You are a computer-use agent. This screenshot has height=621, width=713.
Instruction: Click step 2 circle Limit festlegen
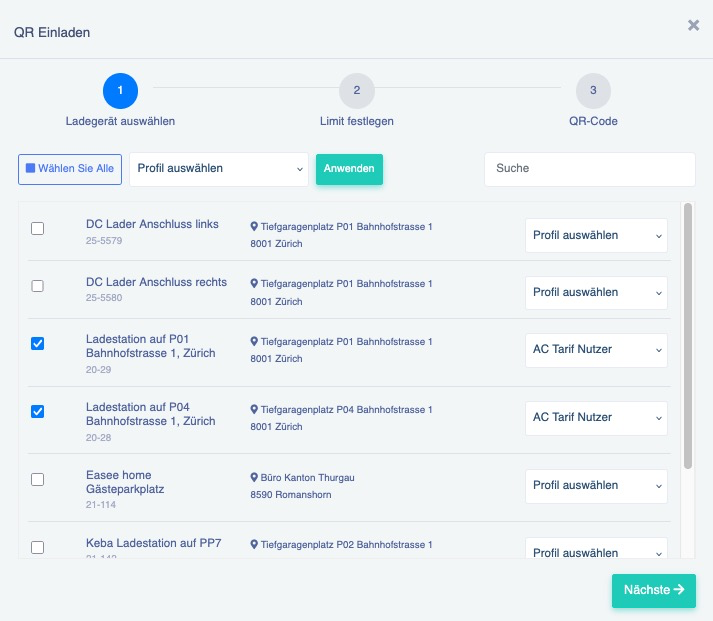point(356,91)
